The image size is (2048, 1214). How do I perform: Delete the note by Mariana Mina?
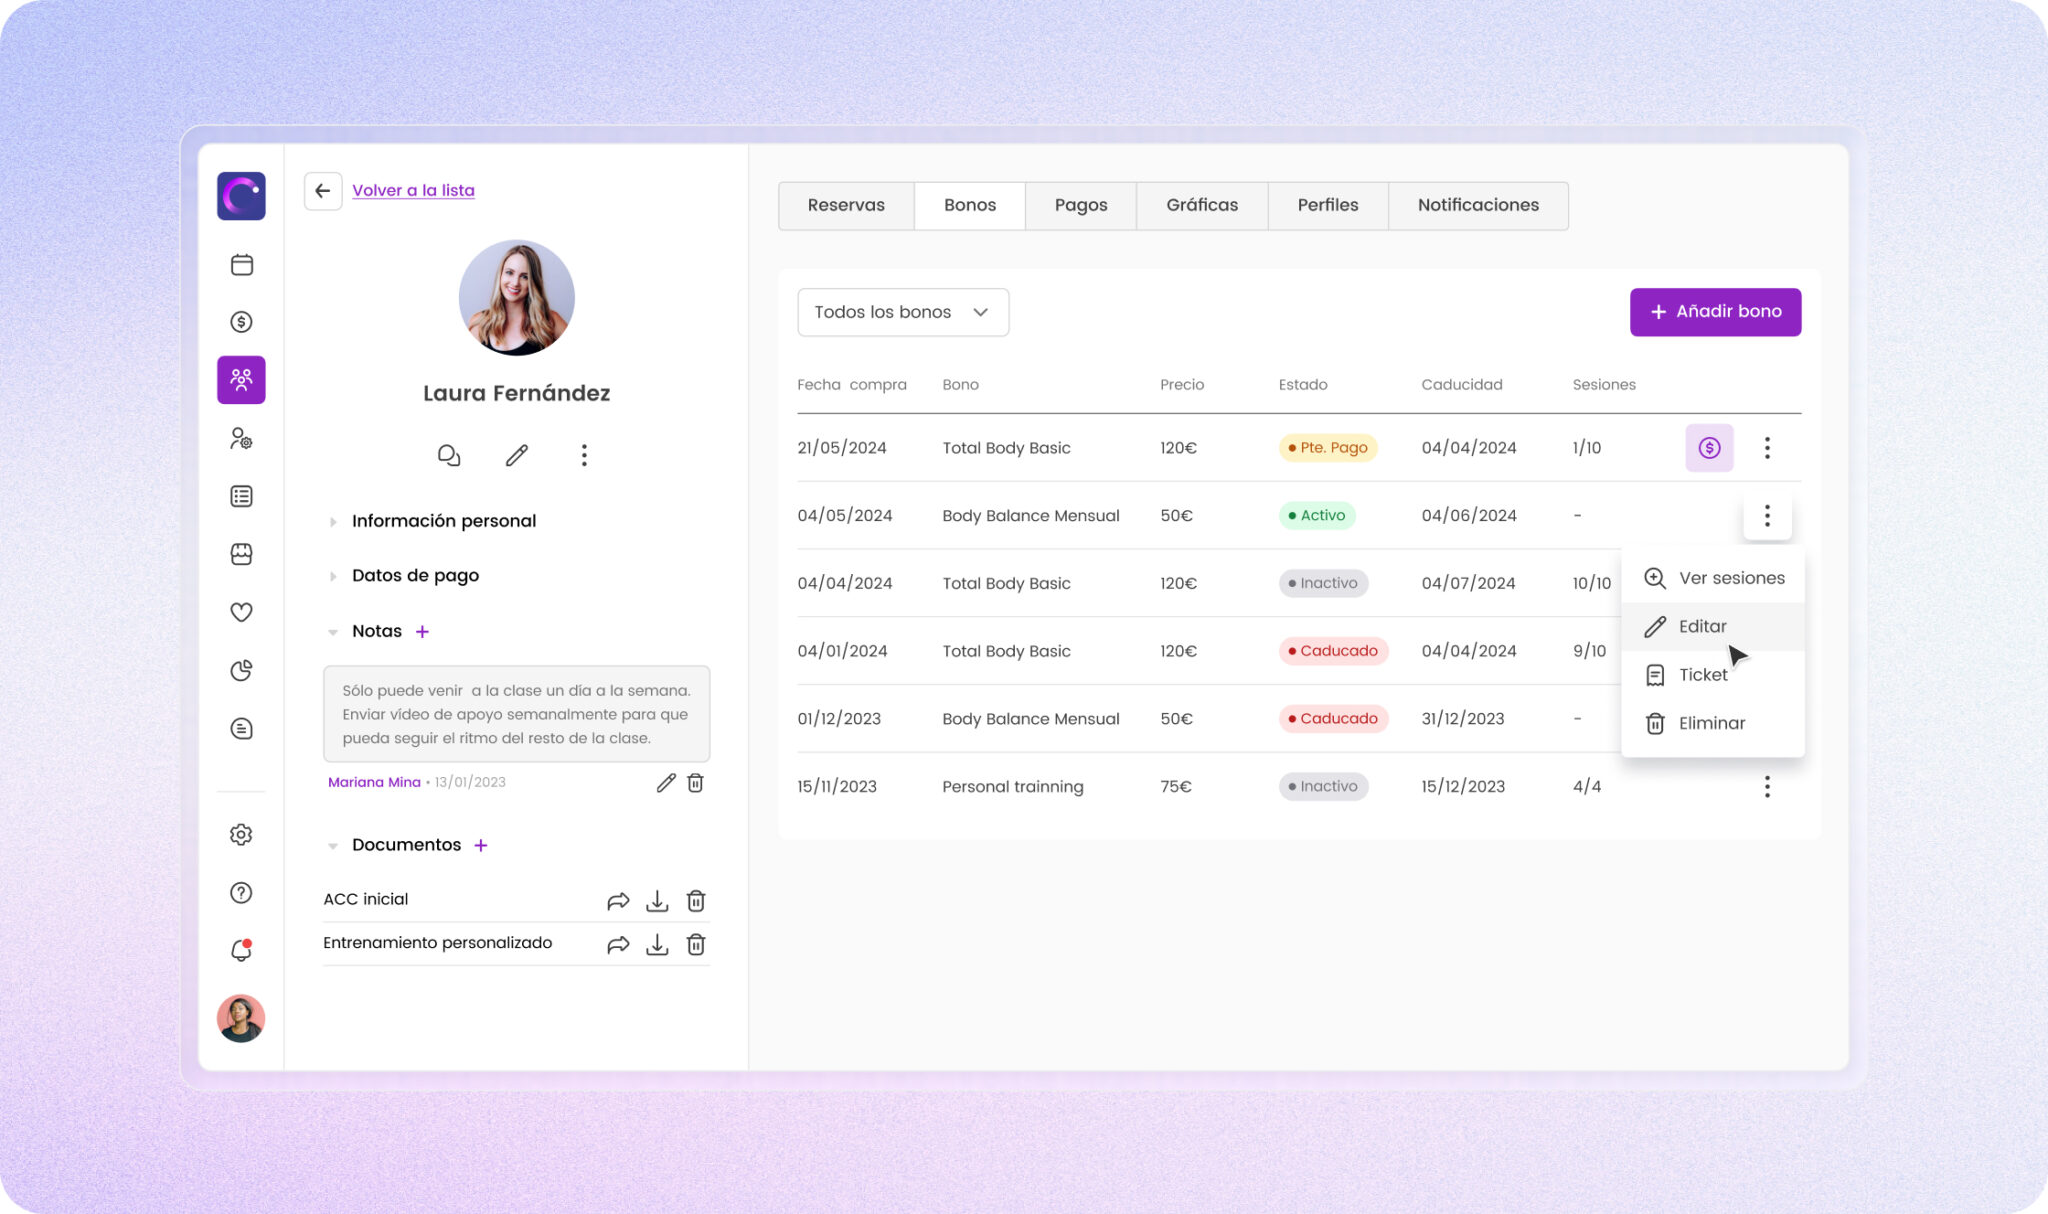pos(696,783)
